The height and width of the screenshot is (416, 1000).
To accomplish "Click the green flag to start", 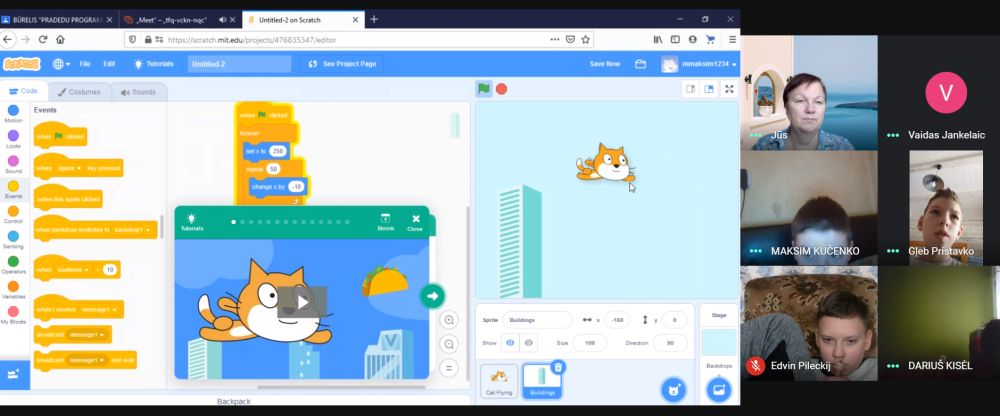I will 484,89.
